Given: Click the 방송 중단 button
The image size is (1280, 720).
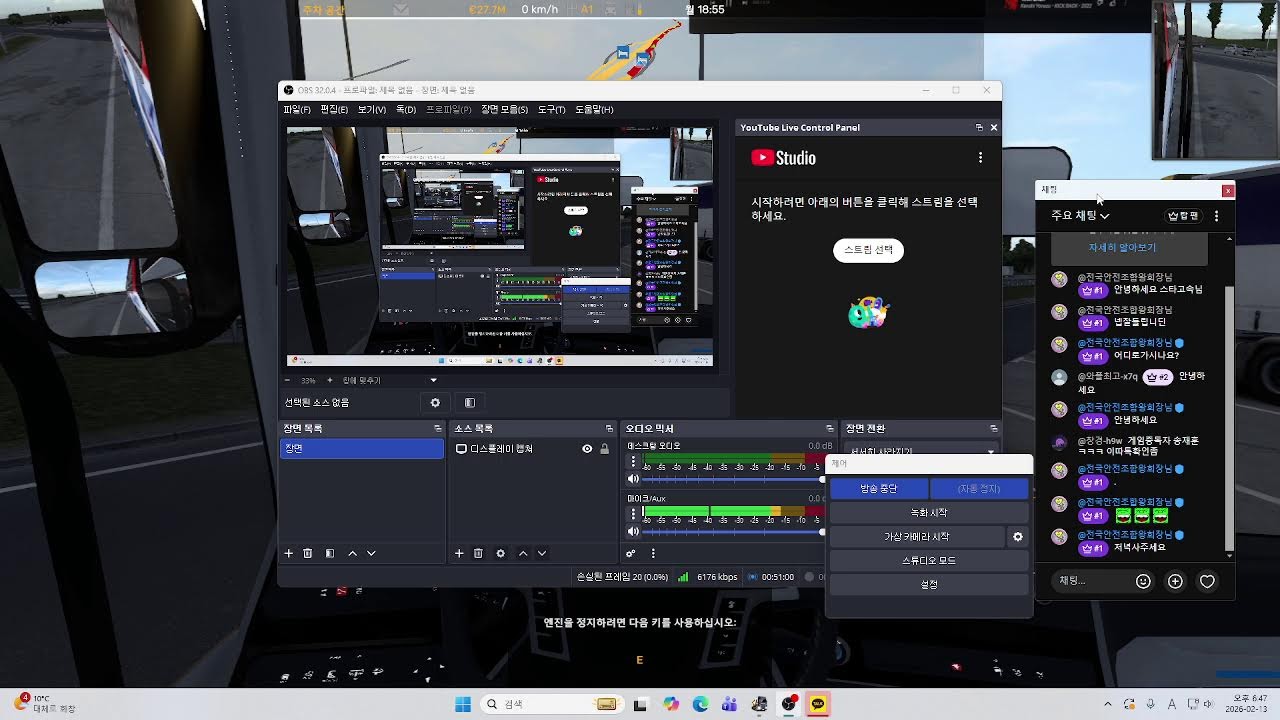Looking at the screenshot, I should [879, 488].
